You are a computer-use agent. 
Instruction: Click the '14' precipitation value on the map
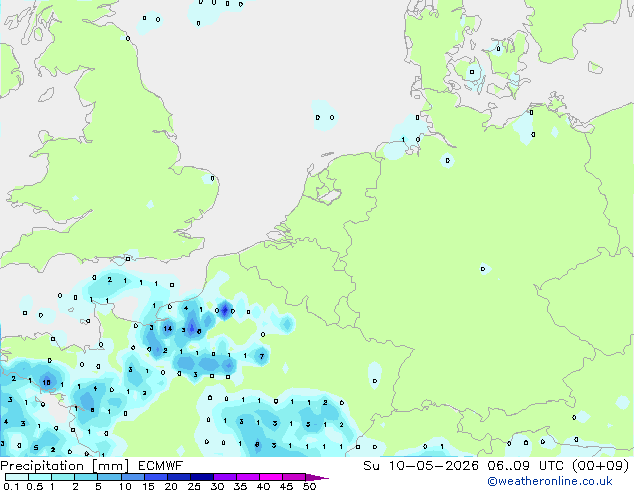pos(168,328)
